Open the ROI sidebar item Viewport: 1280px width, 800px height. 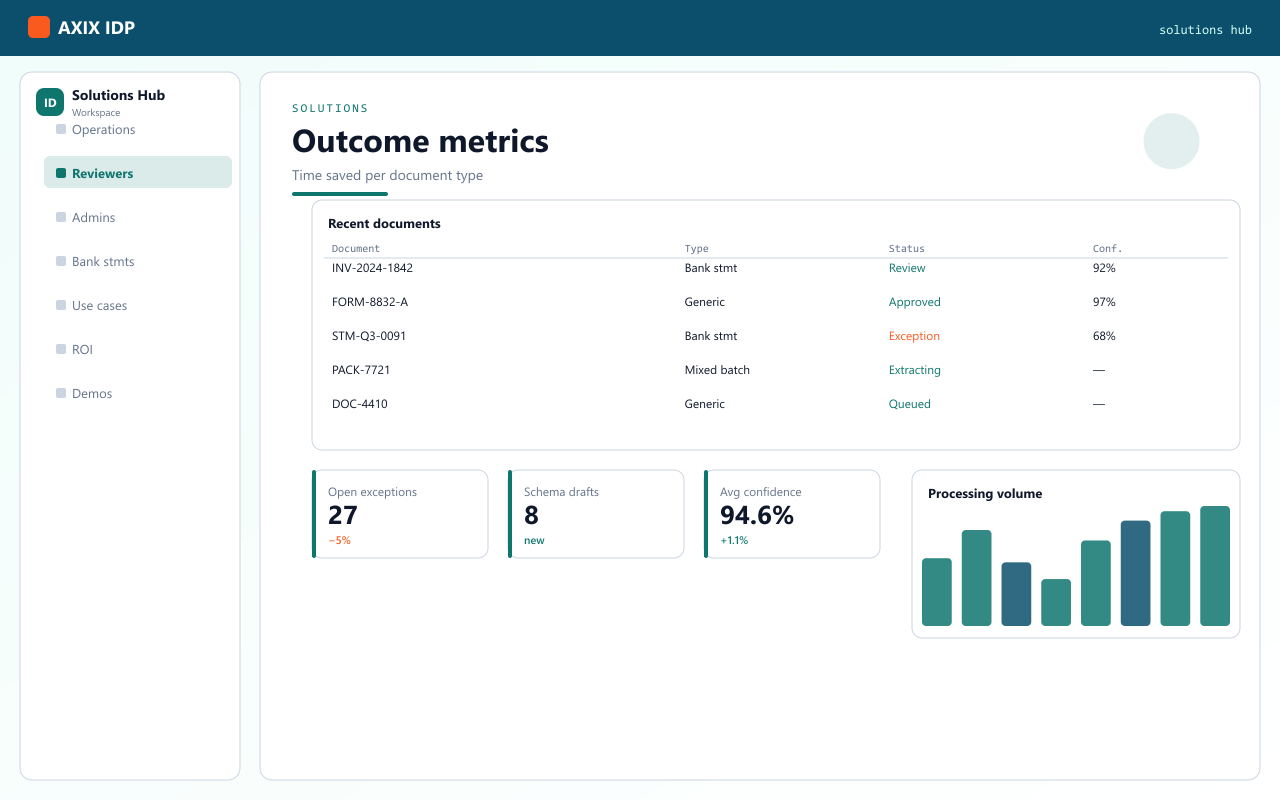[x=138, y=348]
